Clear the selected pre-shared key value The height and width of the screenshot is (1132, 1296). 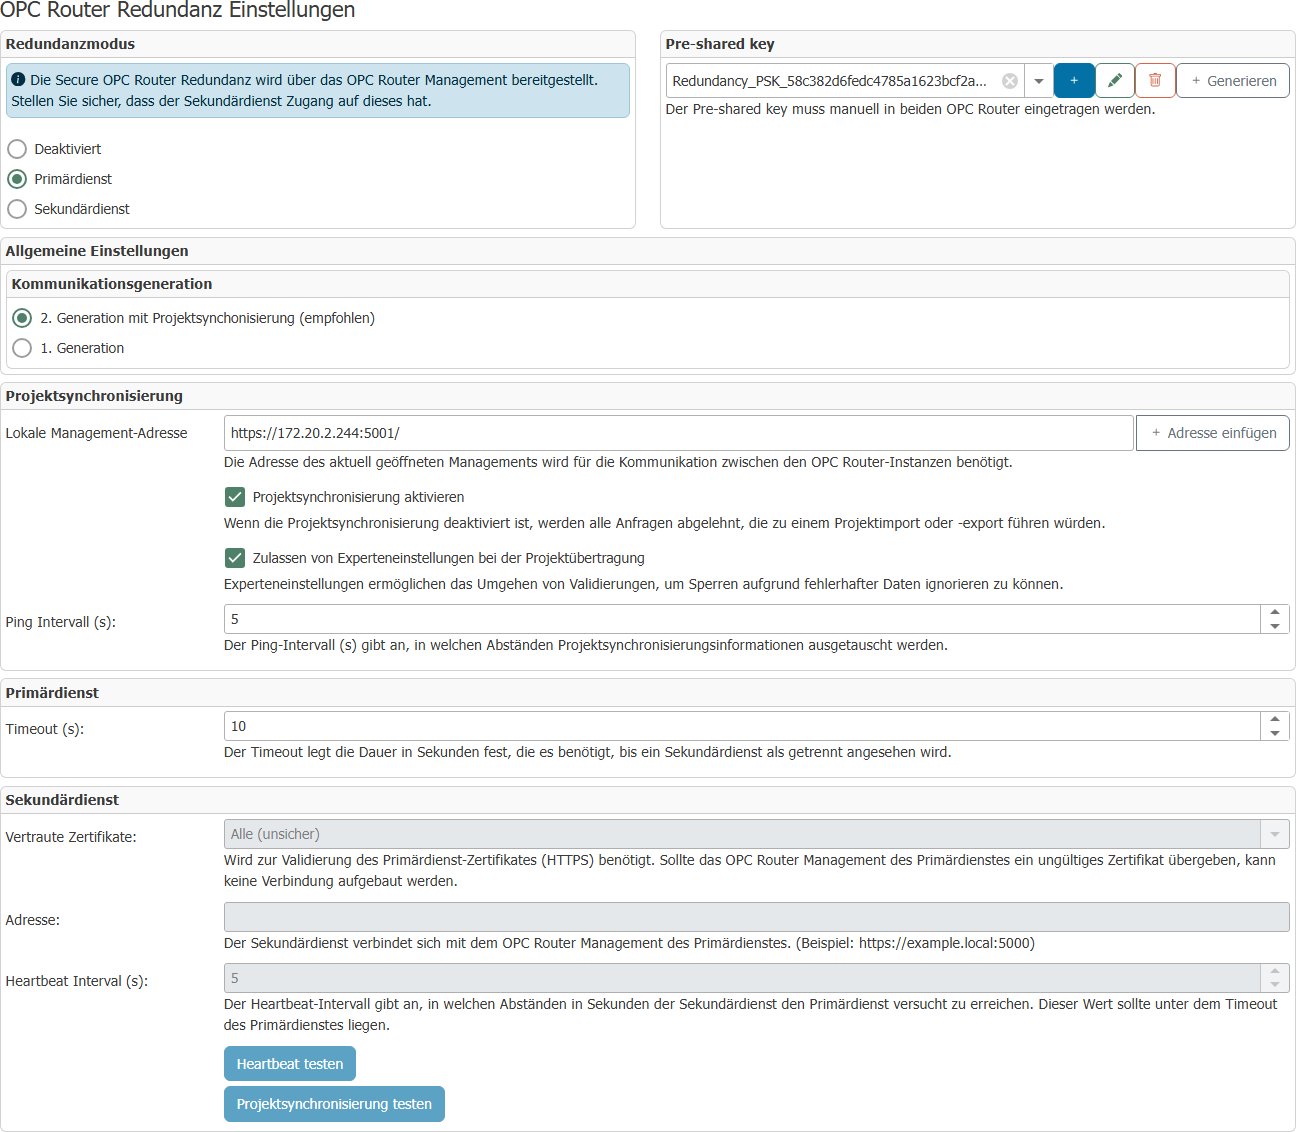[x=1010, y=81]
